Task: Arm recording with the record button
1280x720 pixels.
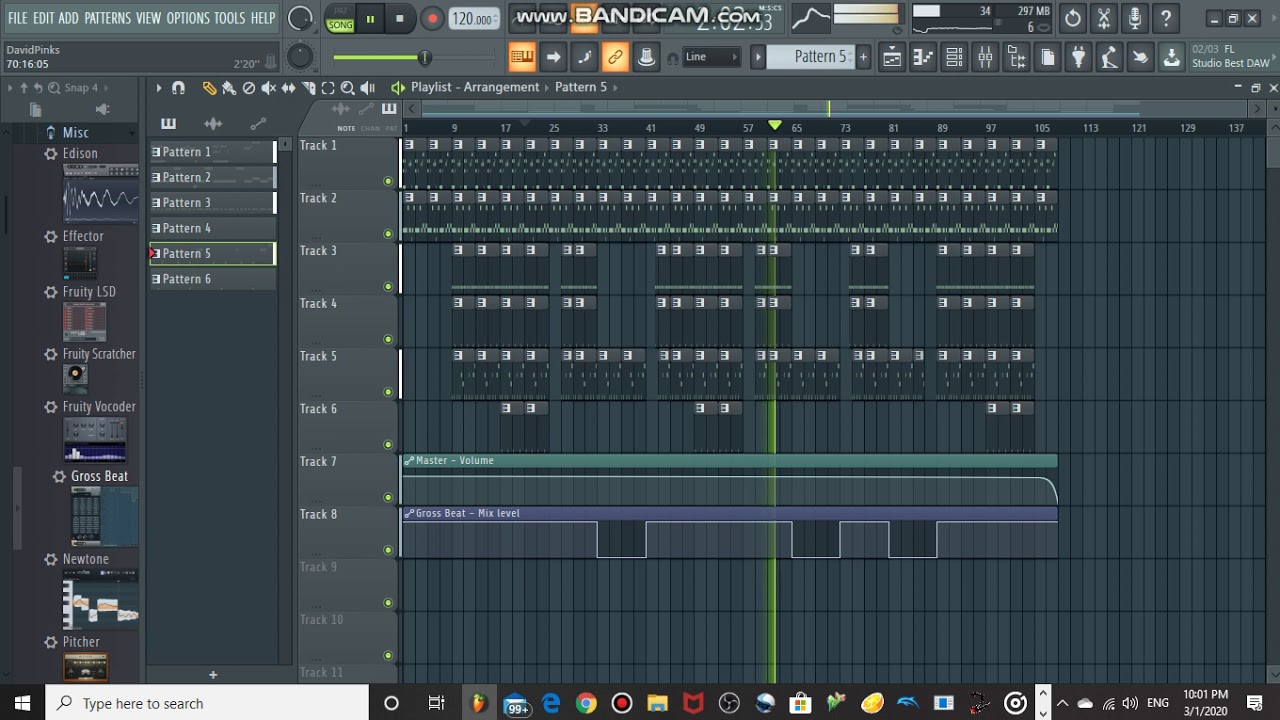Action: [x=432, y=18]
